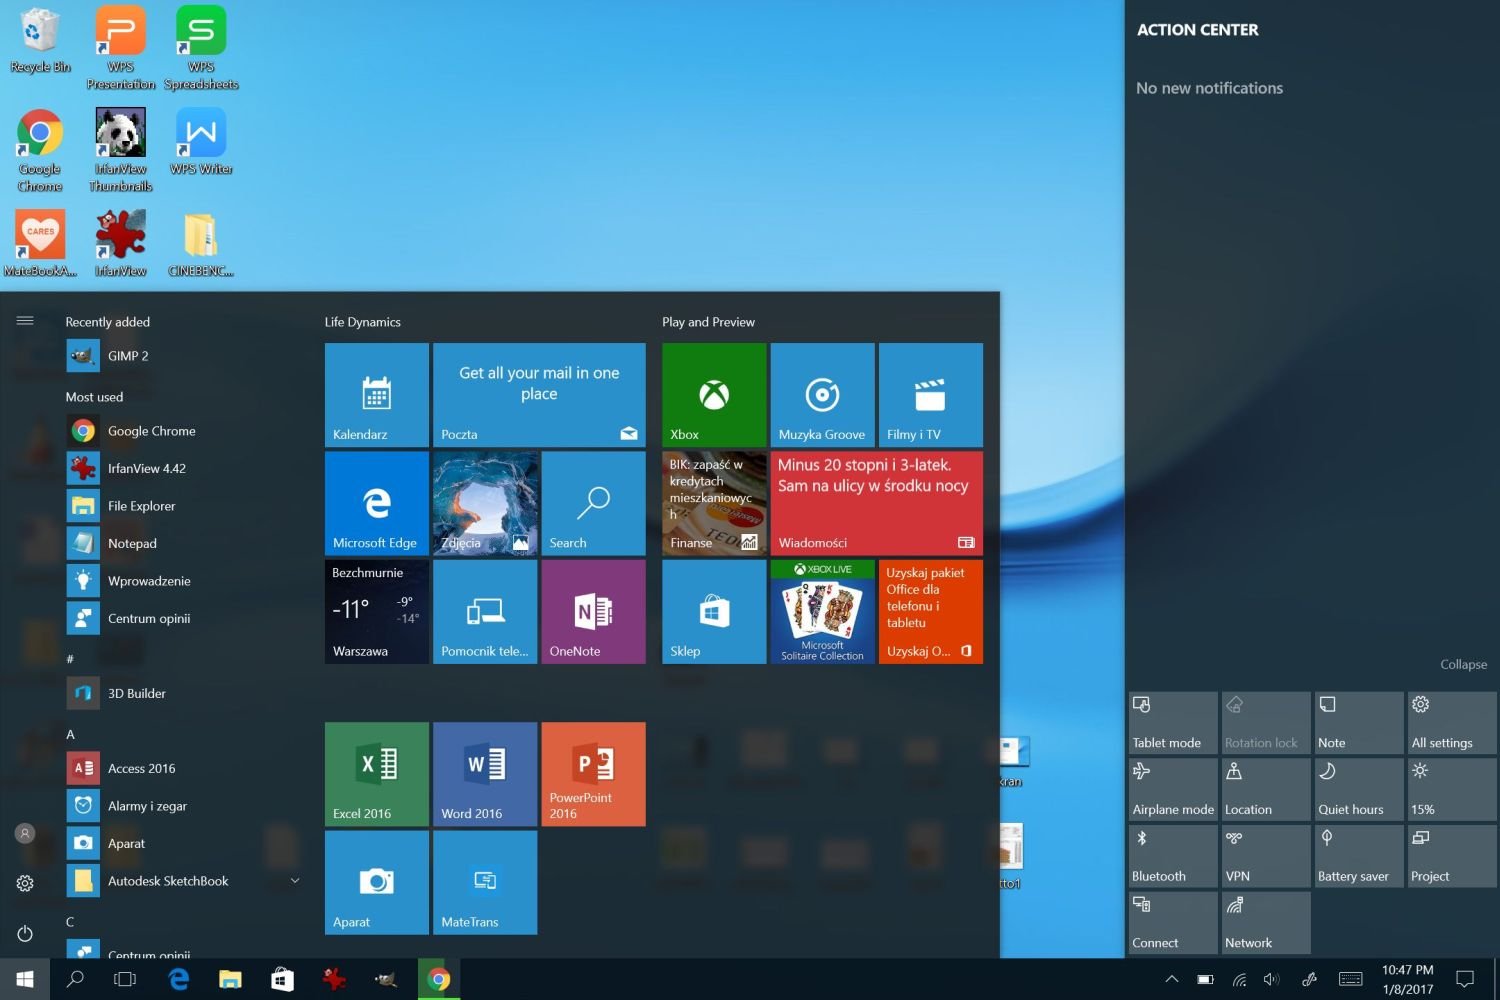Open the volume tray icon
The image size is (1500, 1000).
1271,979
